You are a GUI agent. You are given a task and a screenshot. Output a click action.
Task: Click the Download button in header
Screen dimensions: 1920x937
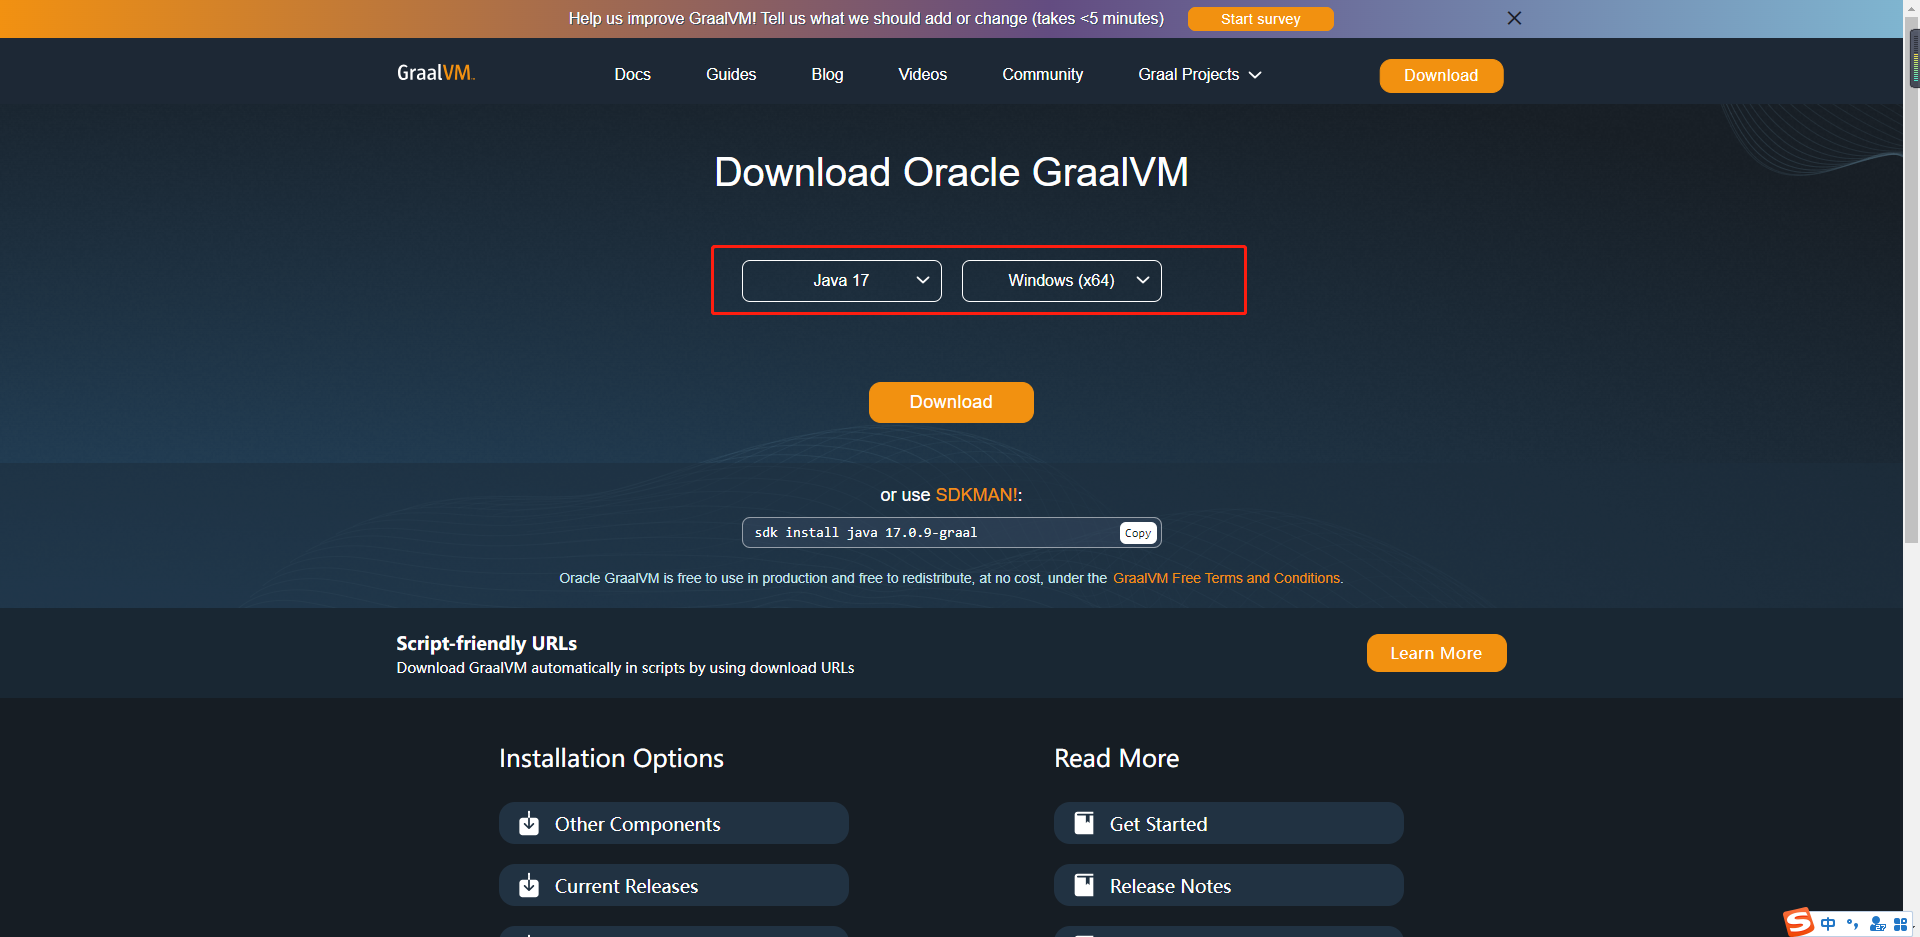click(1441, 76)
